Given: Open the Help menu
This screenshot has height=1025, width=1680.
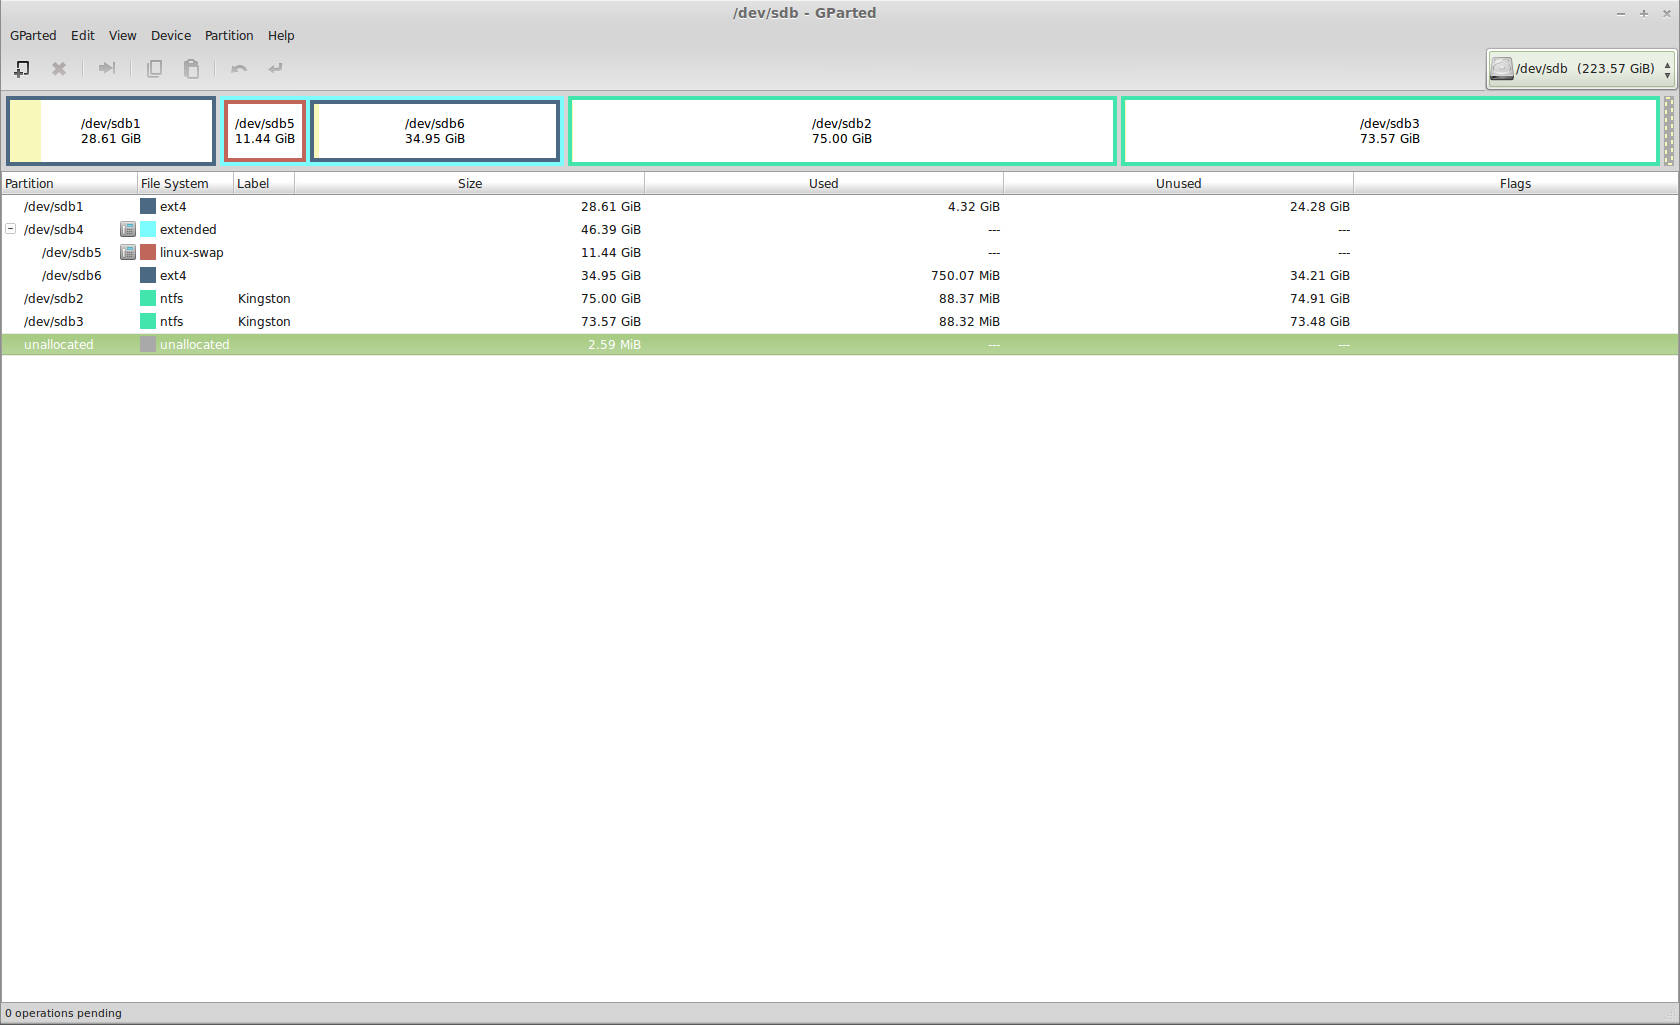Looking at the screenshot, I should 281,35.
